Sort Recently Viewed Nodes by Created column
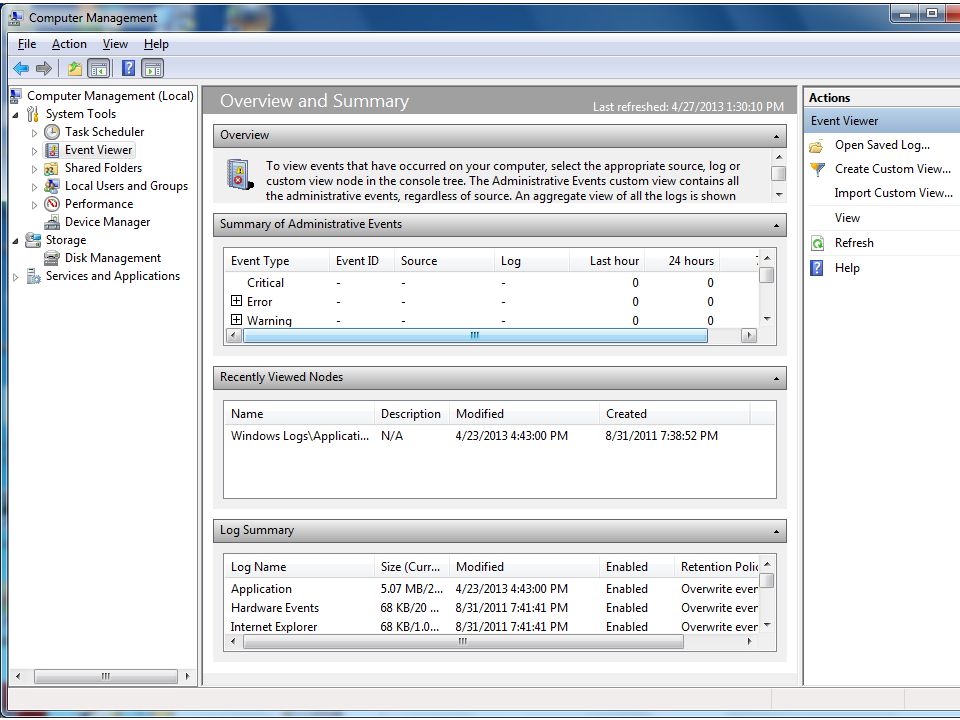Screen dimensions: 960x720 (674, 414)
